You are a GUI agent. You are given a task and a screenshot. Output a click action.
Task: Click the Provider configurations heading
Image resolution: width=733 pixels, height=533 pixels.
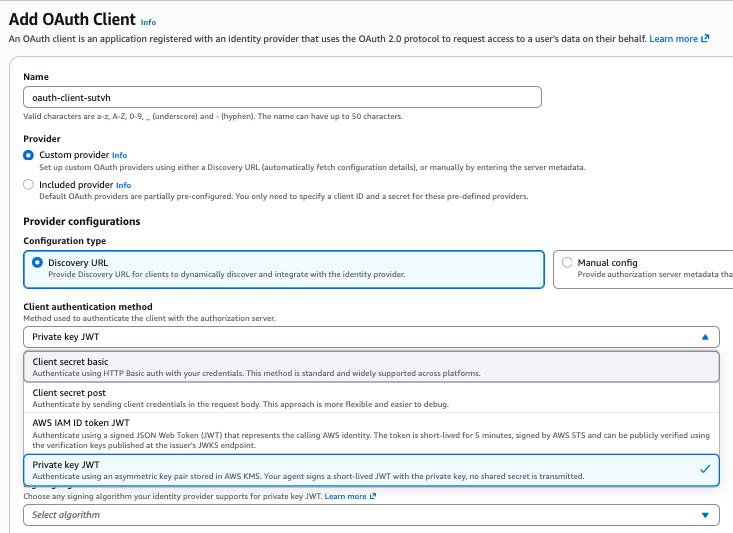(x=82, y=221)
